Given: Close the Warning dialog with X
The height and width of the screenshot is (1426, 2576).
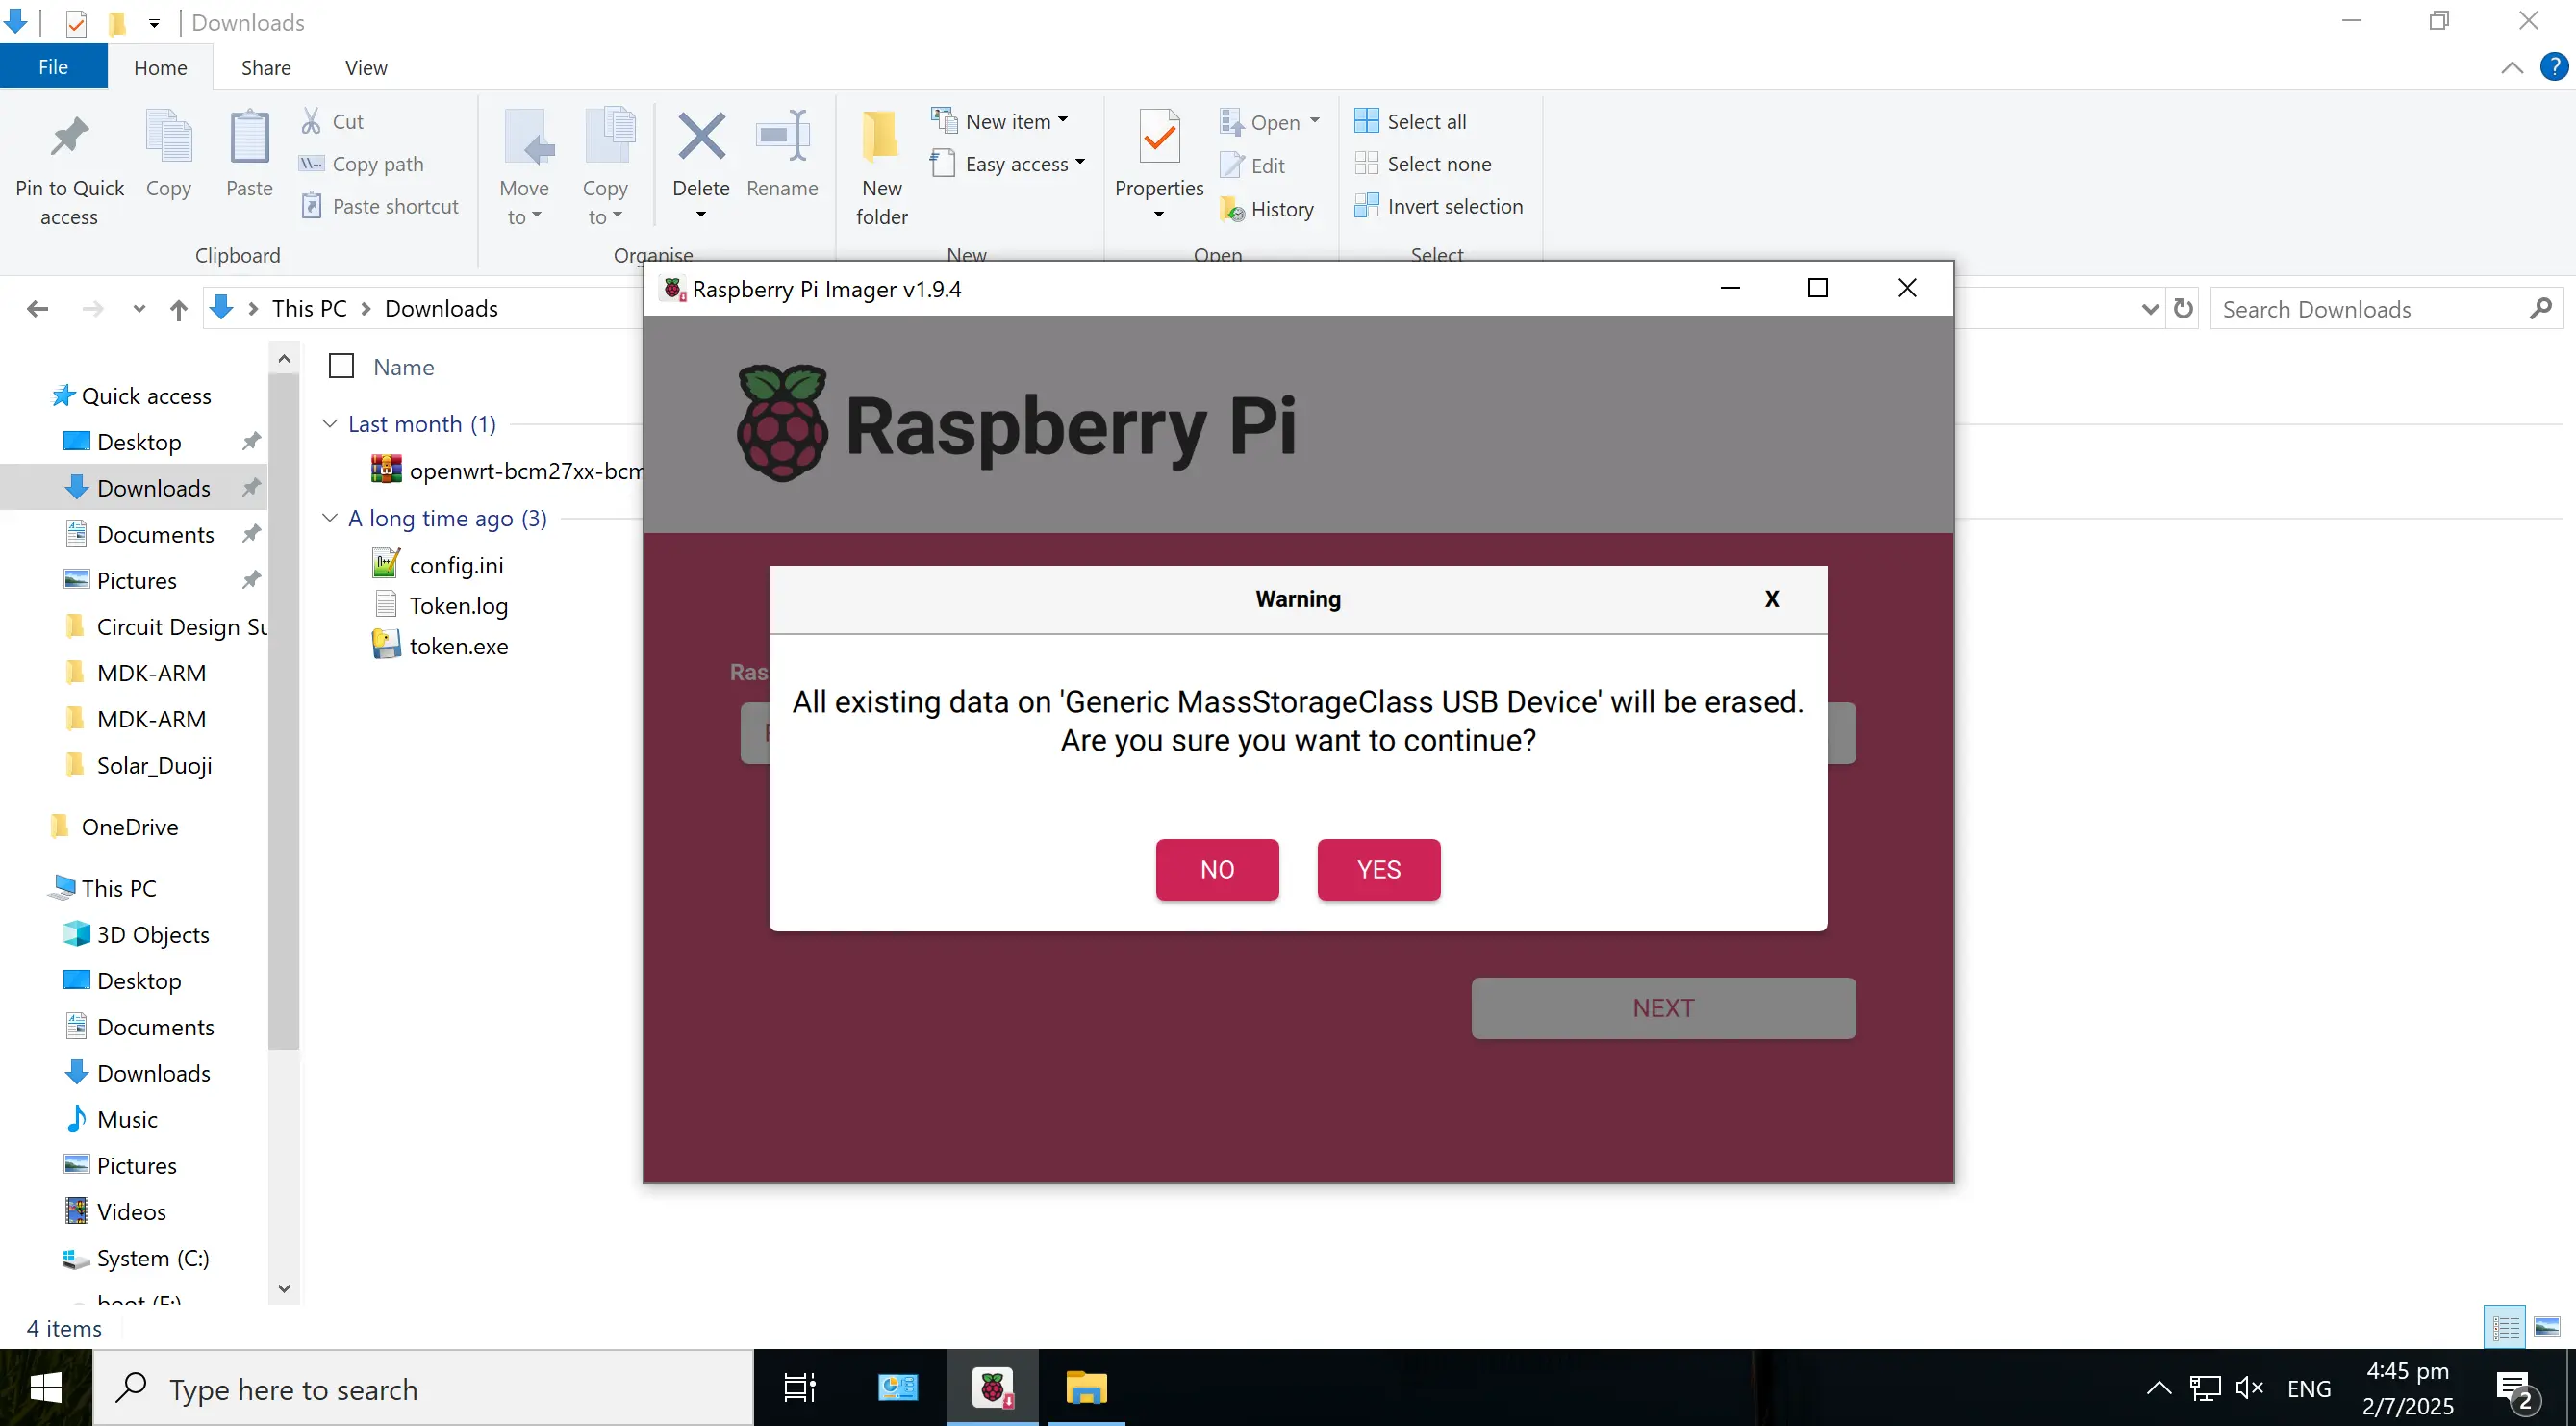Looking at the screenshot, I should [1772, 599].
